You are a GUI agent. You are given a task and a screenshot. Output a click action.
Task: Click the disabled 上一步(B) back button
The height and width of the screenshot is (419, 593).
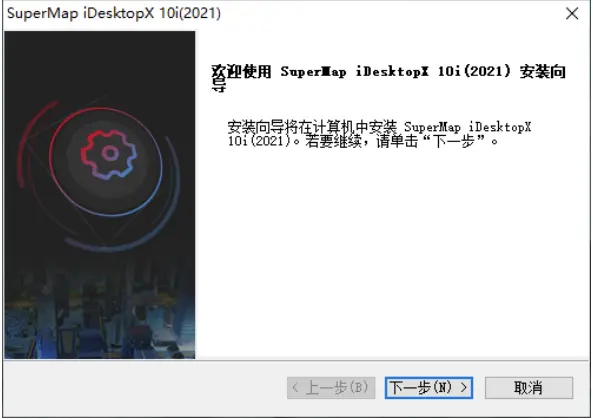pyautogui.click(x=331, y=388)
